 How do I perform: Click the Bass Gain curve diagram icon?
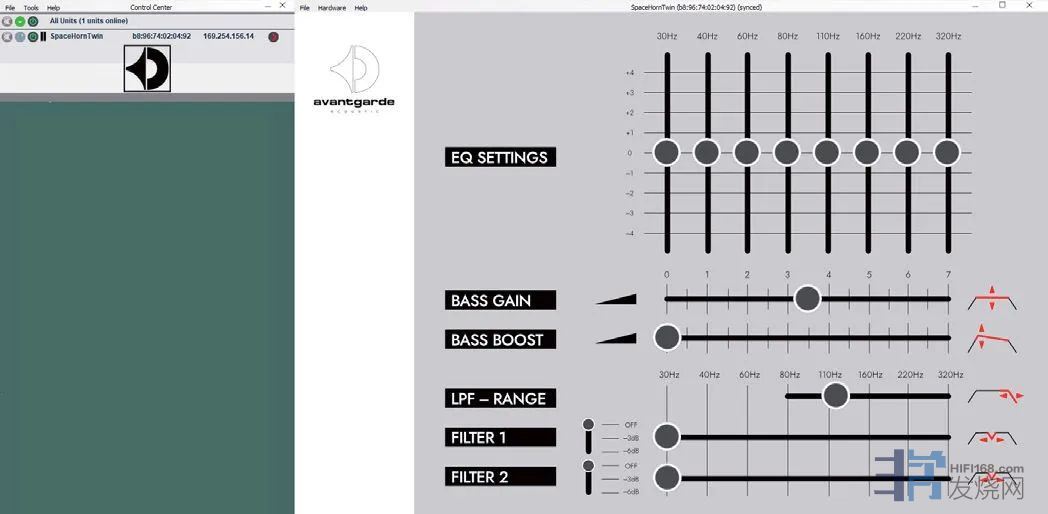[x=992, y=299]
